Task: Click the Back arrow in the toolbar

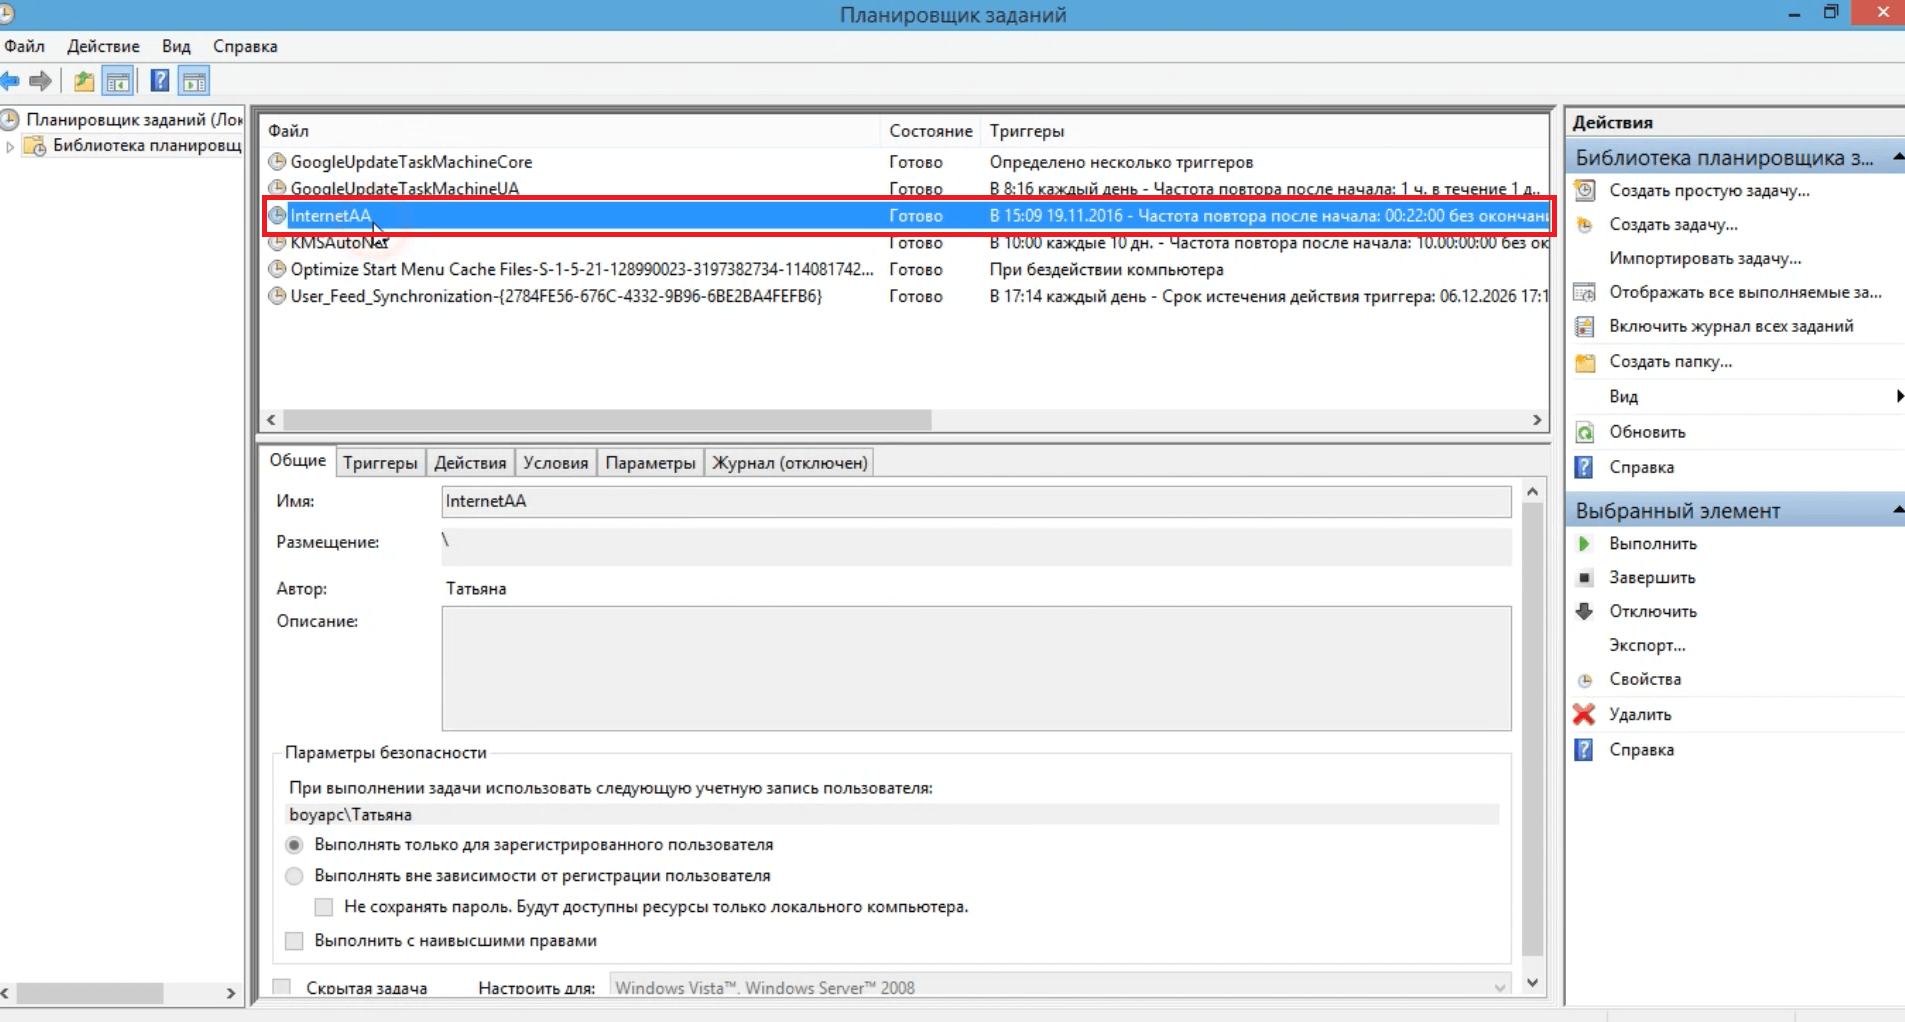Action: (10, 81)
